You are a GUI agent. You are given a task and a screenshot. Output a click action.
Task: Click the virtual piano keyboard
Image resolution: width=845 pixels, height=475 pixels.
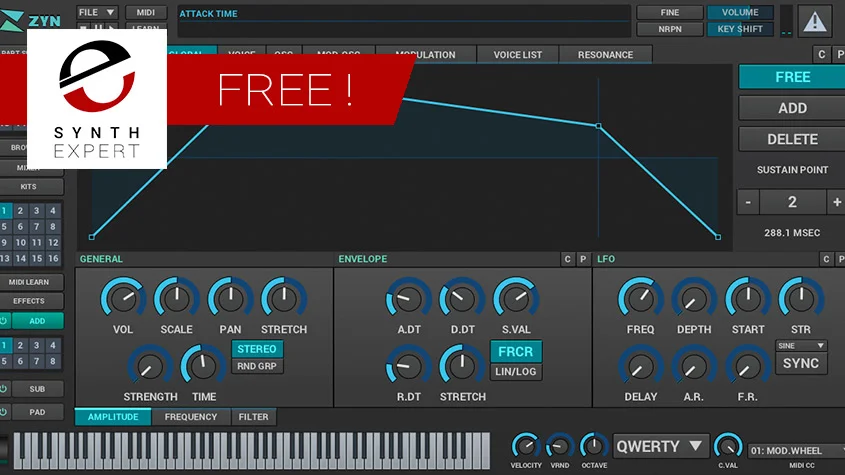[x=252, y=450]
